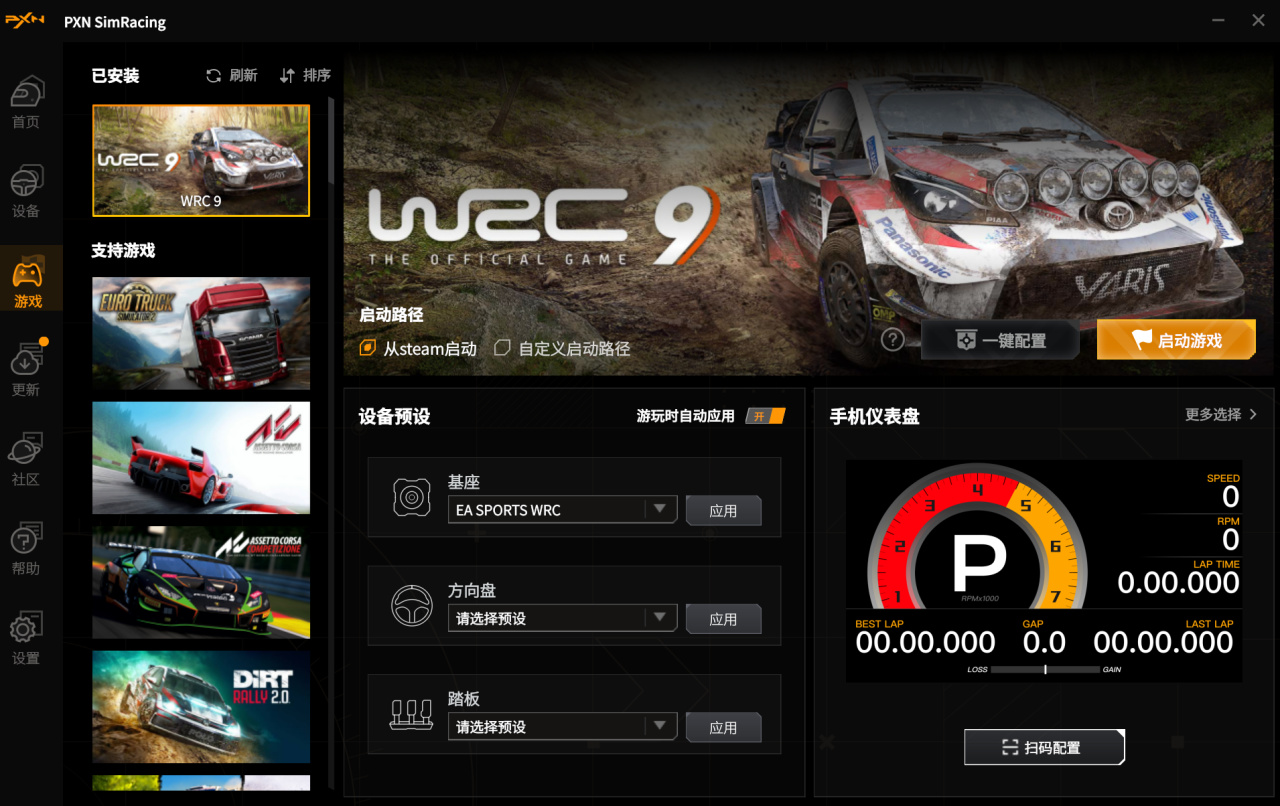Click the 启动路径 label

[391, 314]
